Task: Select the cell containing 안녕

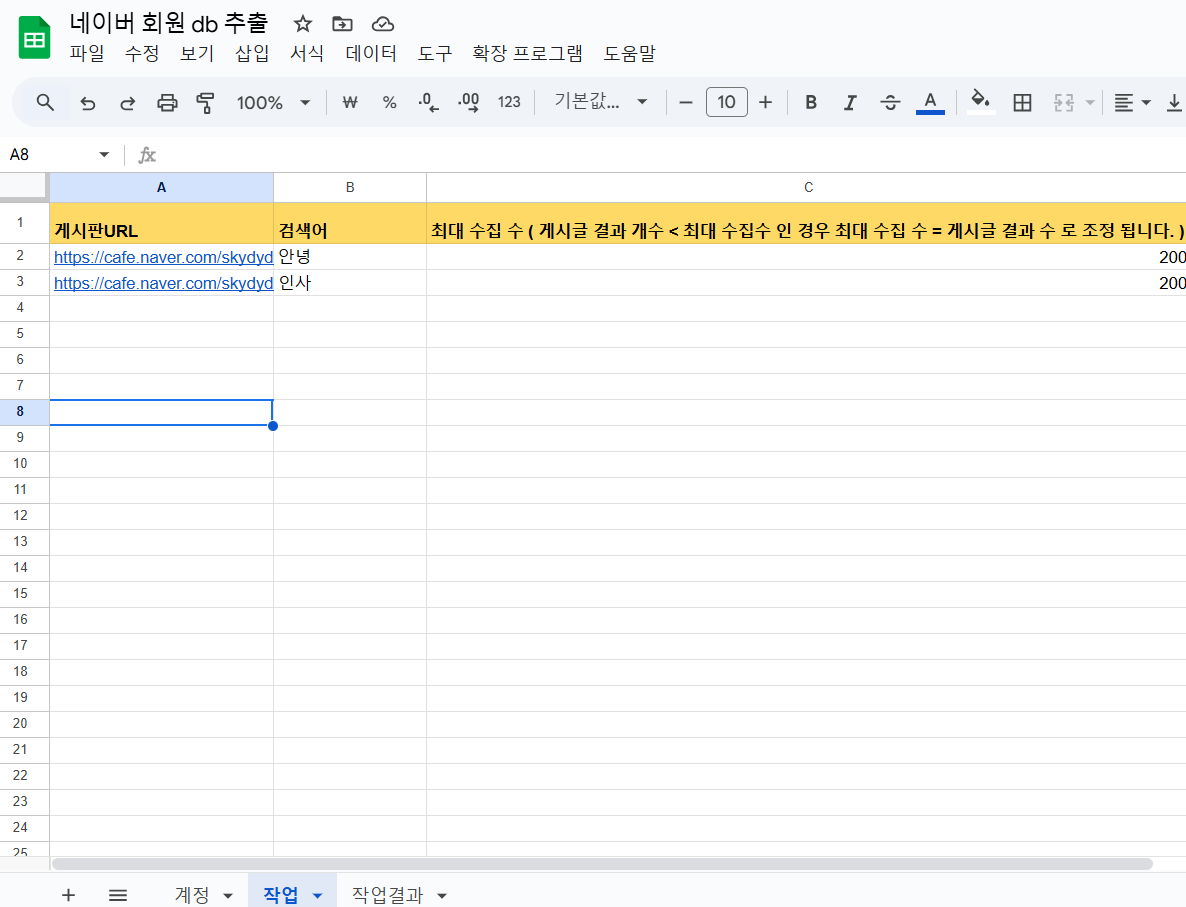Action: pos(349,256)
